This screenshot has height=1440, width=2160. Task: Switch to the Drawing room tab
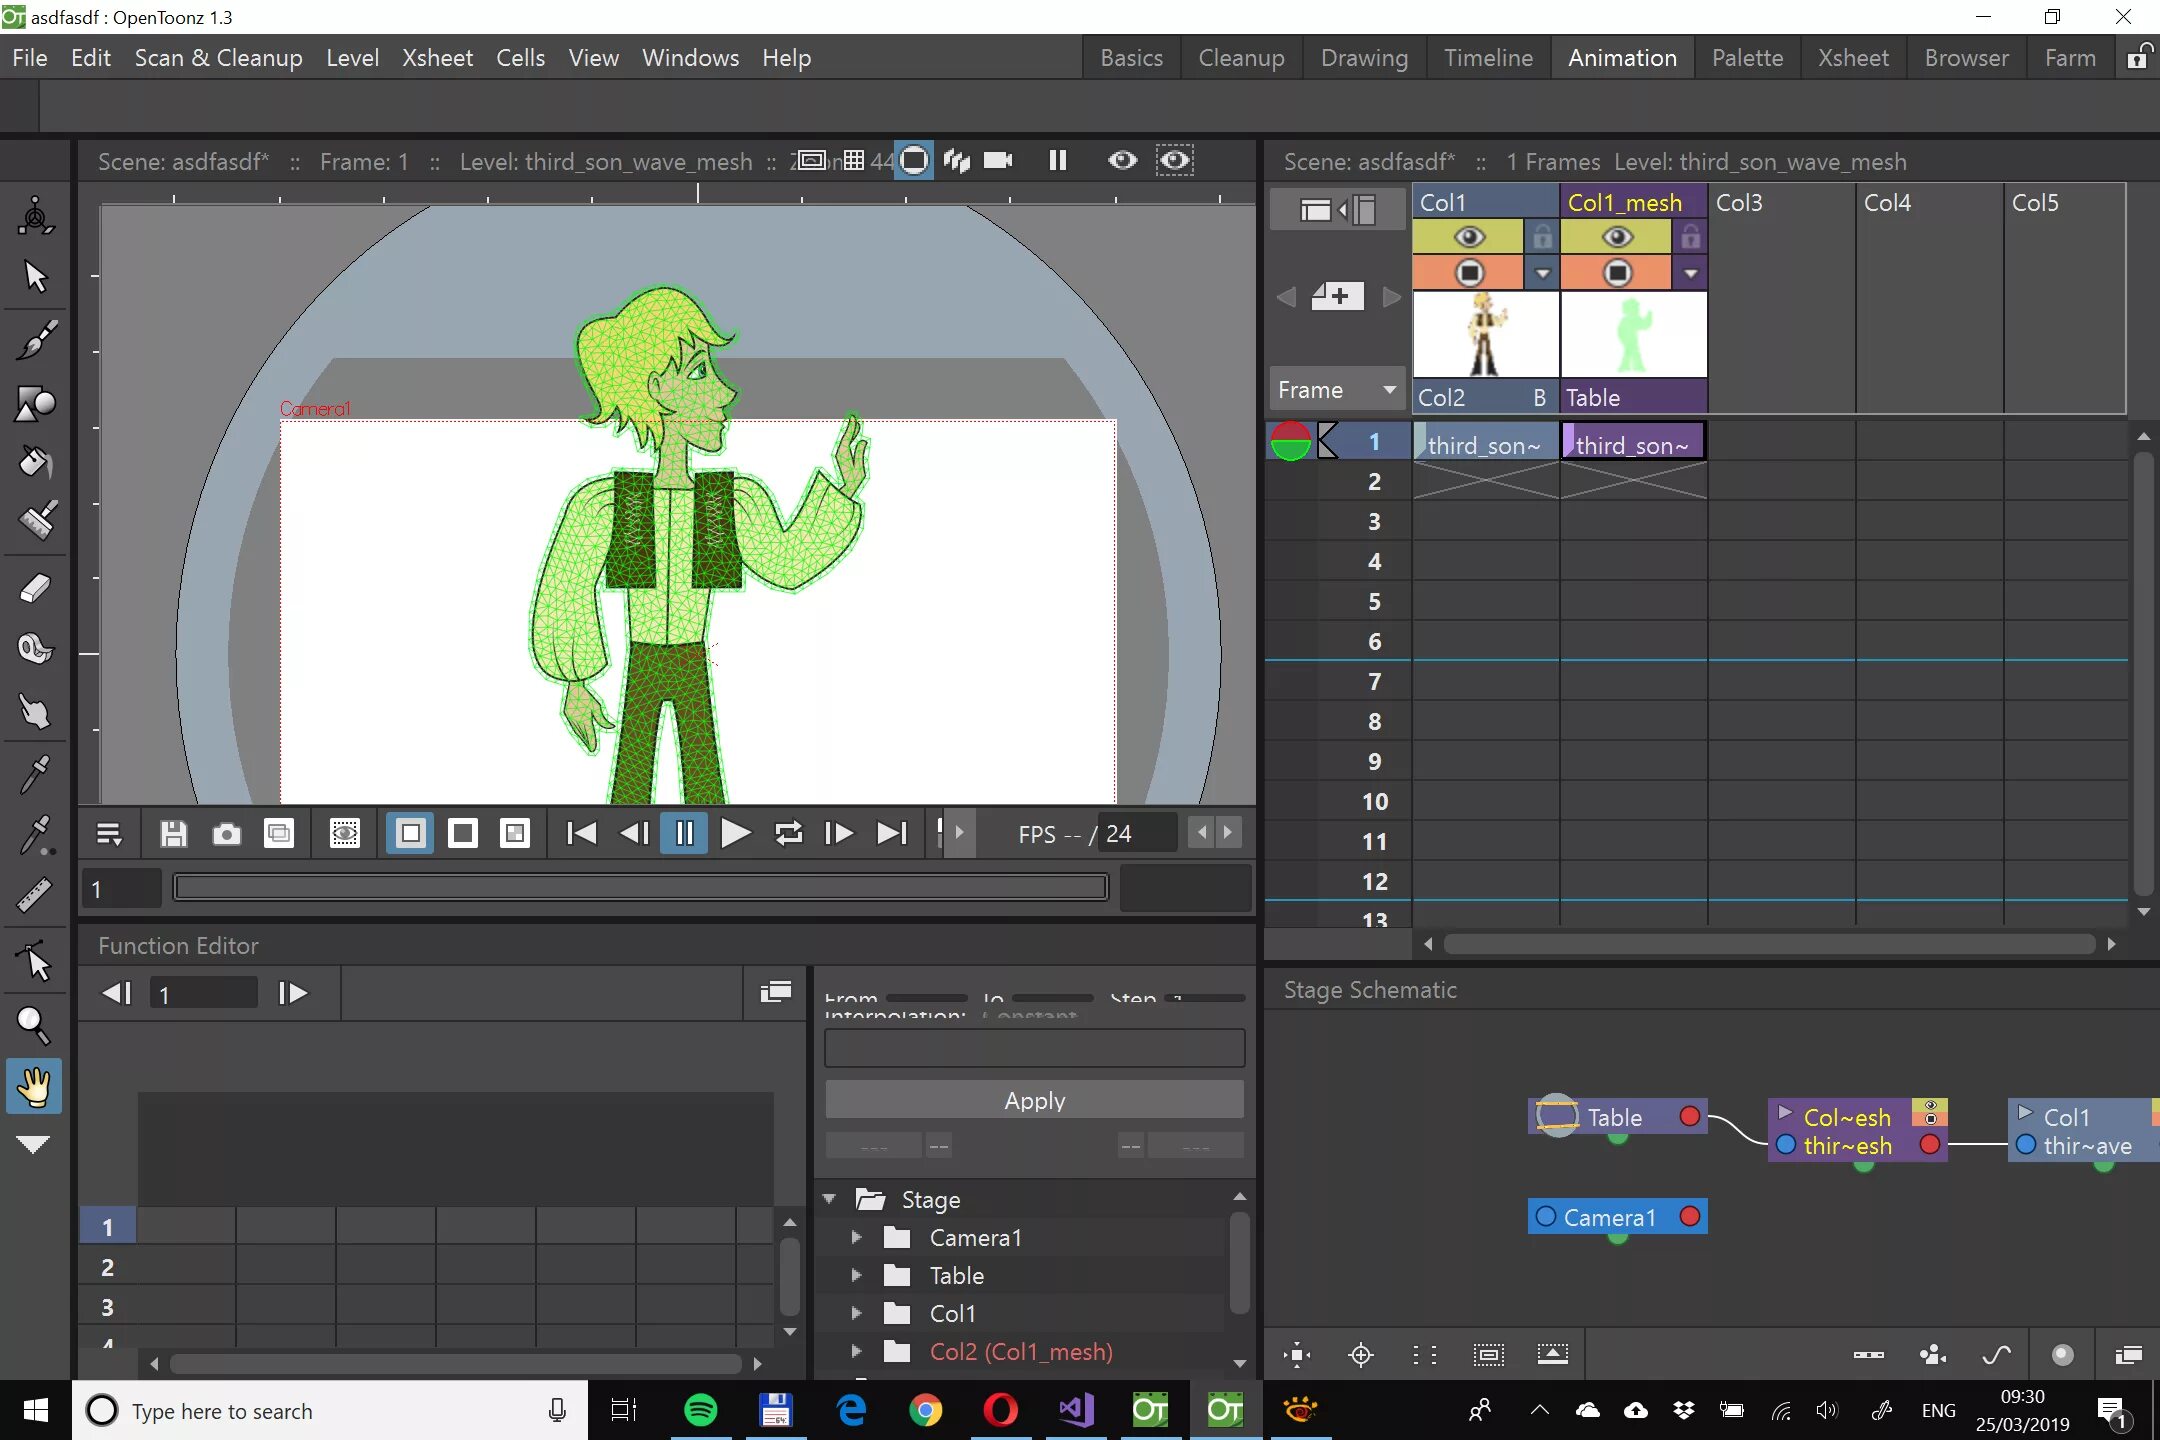click(x=1364, y=58)
